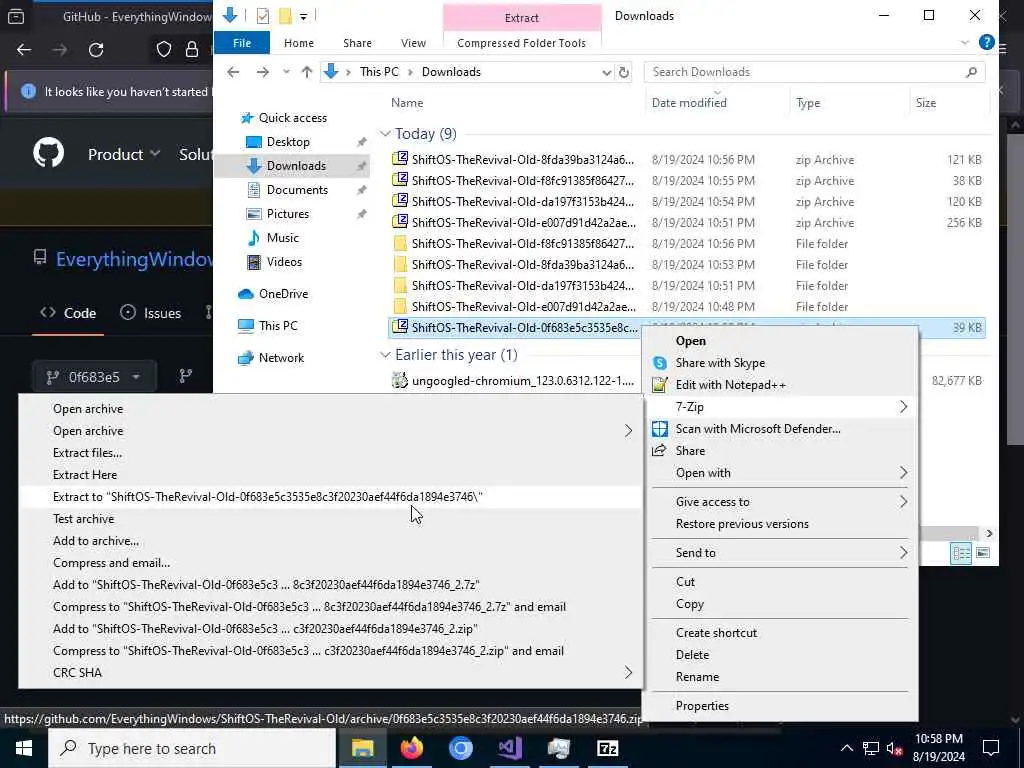Click horizontal scrollbar right arrow

point(989,534)
